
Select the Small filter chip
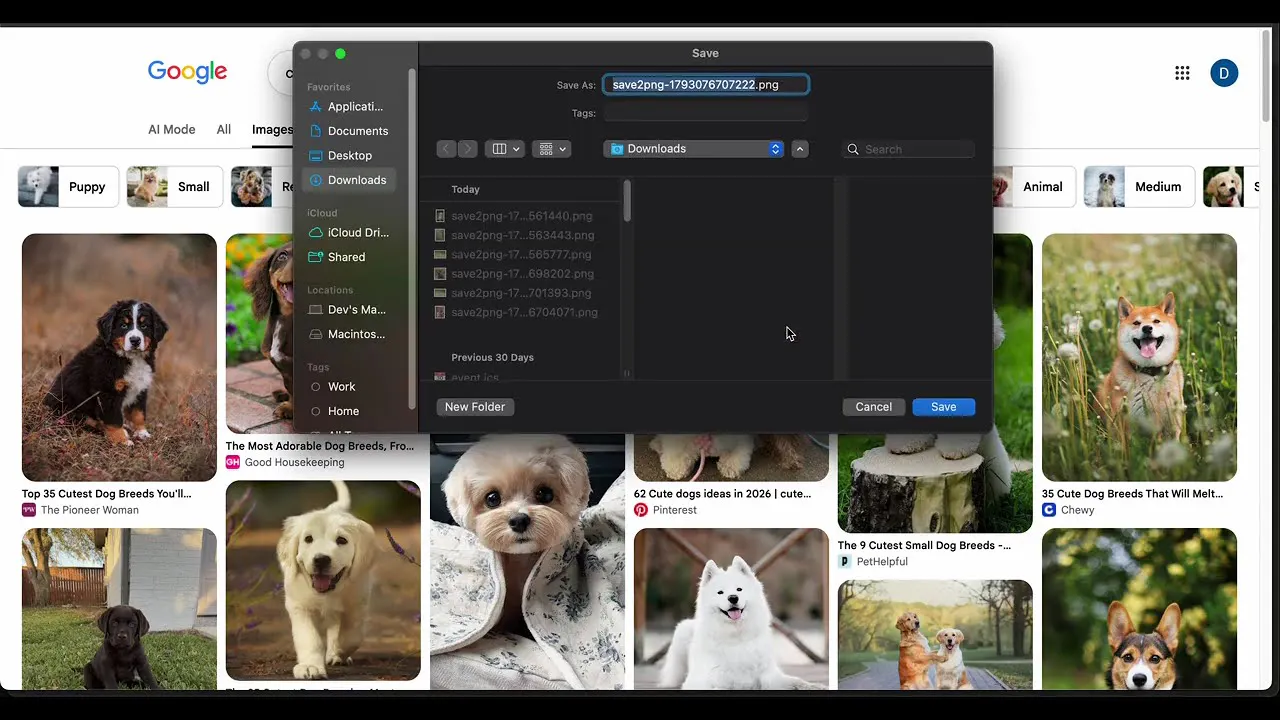175,187
